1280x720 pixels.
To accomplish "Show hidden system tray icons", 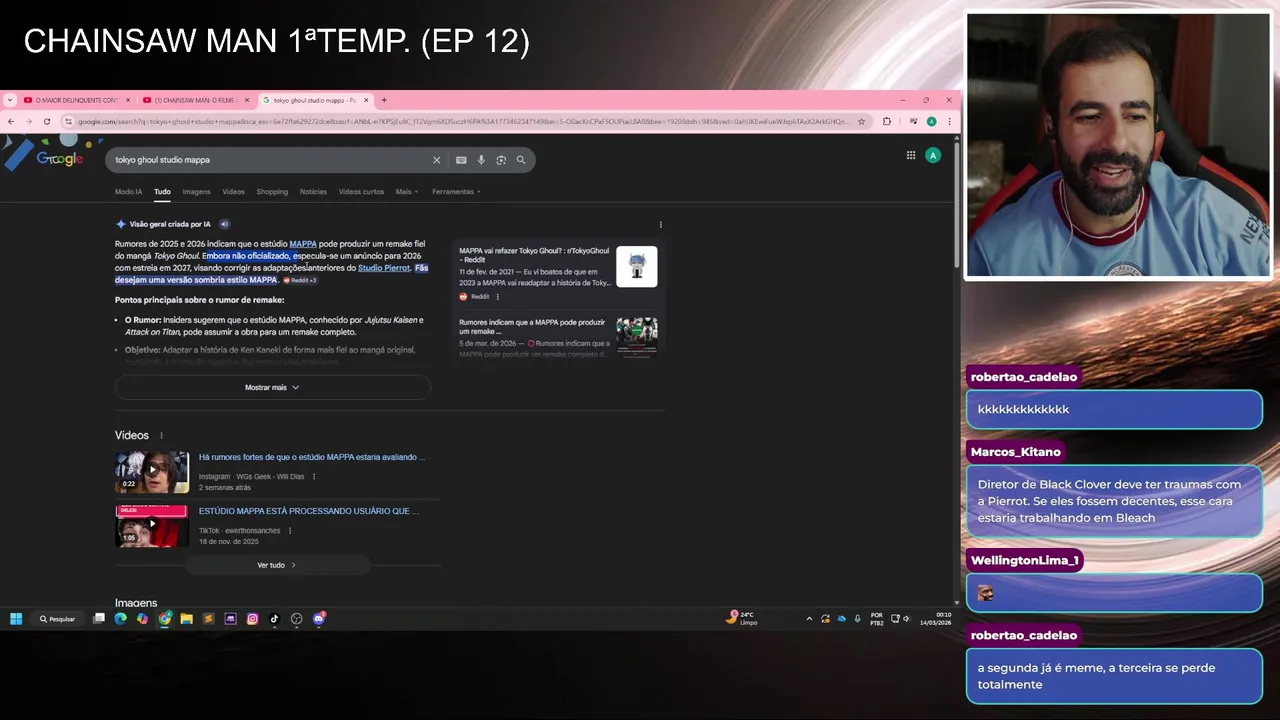I will click(x=809, y=619).
